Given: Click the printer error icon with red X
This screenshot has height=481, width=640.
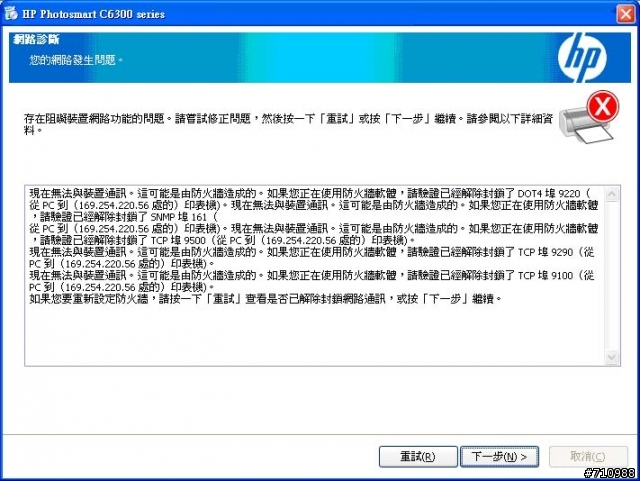Looking at the screenshot, I should coord(589,118).
